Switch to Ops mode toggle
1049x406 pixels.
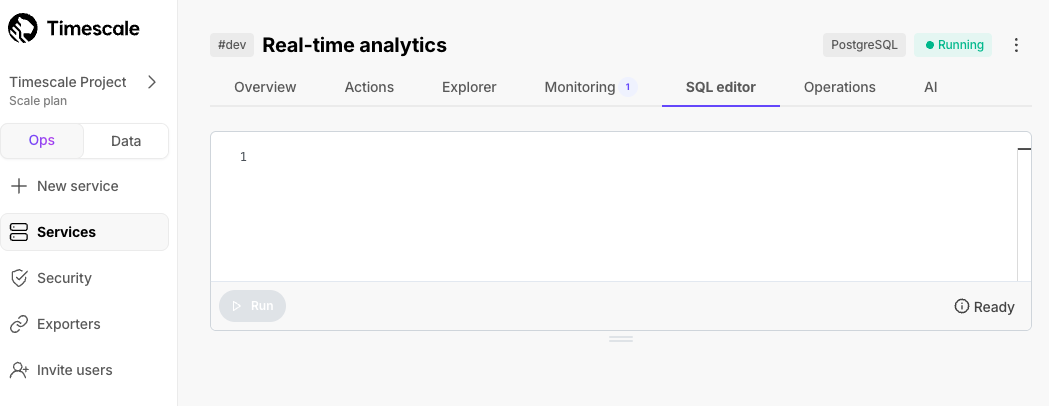41,140
